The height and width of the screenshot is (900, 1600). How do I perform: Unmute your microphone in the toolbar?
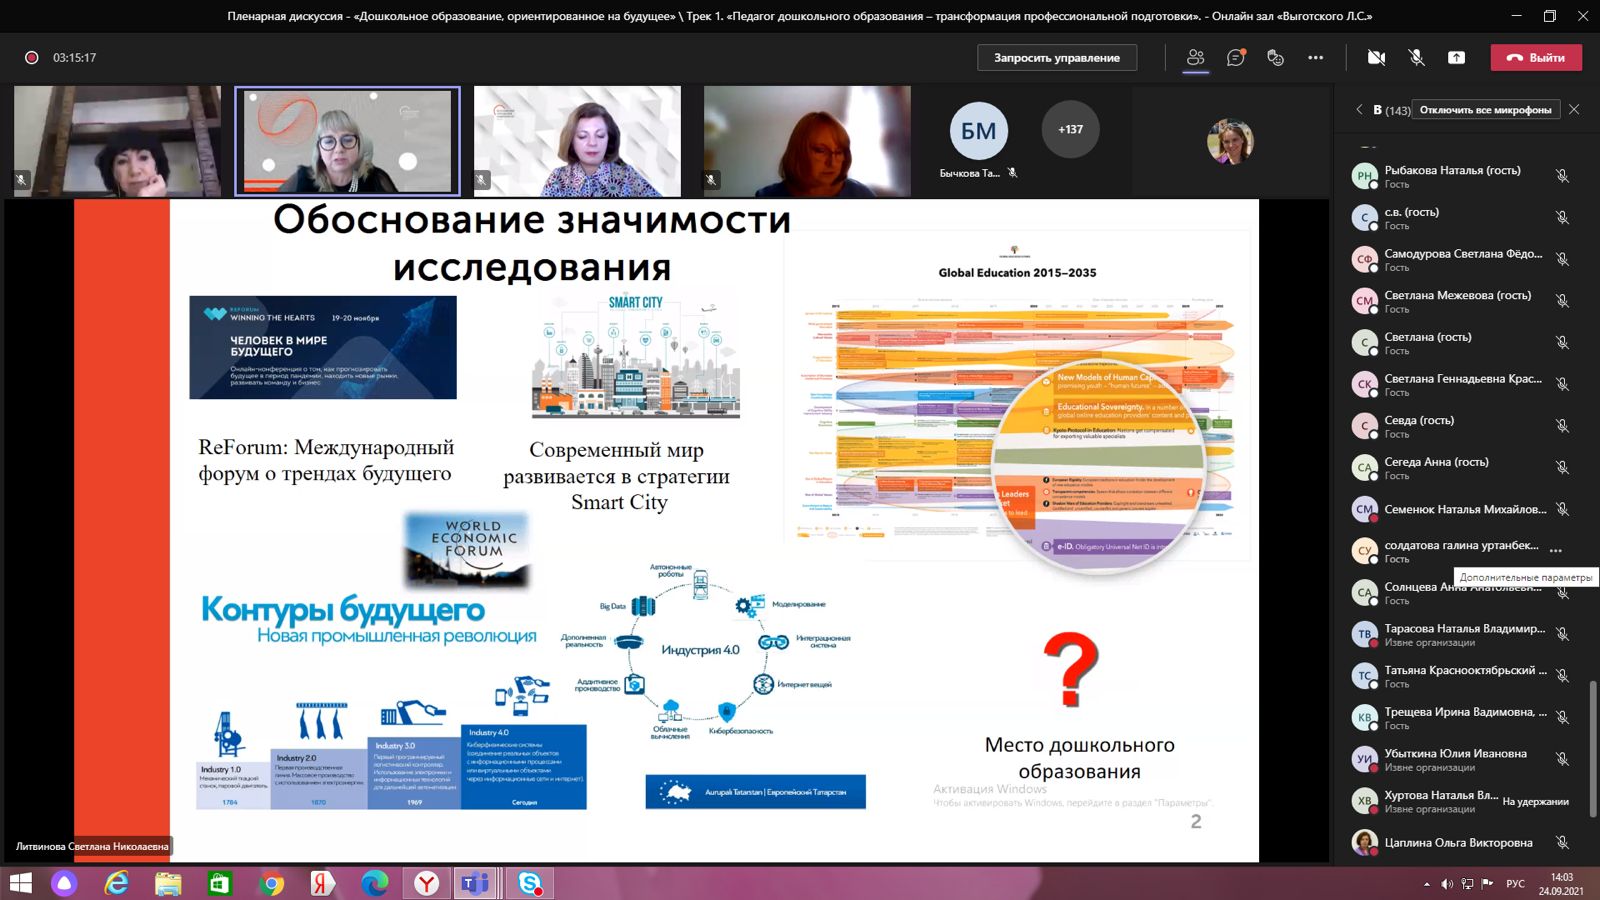pyautogui.click(x=1416, y=58)
